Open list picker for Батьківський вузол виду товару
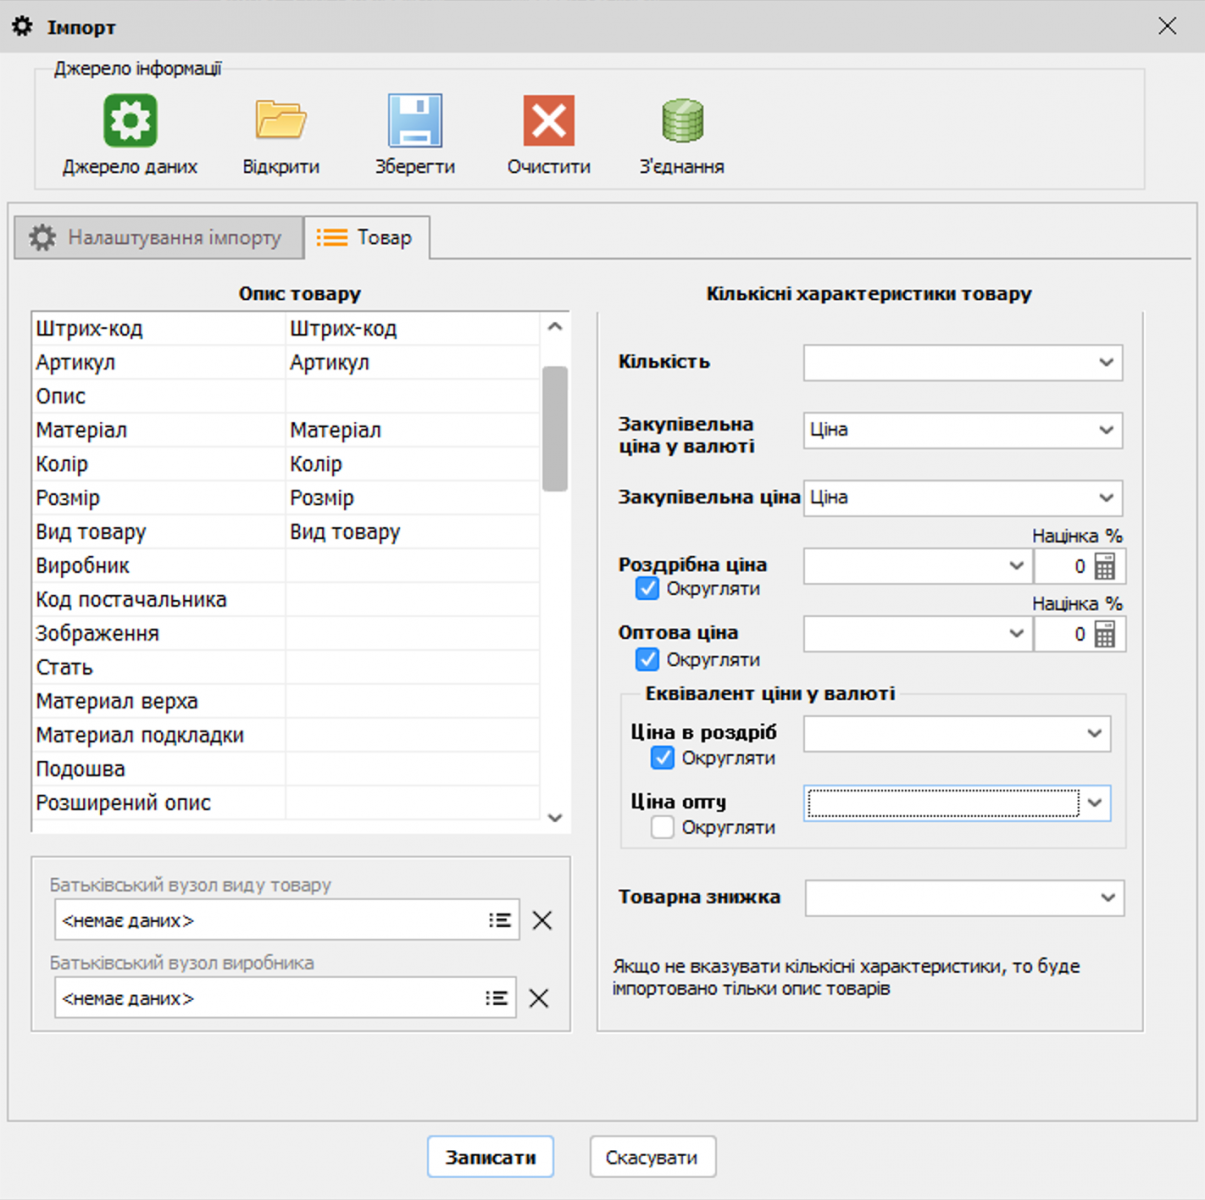This screenshot has height=1200, width=1205. [x=500, y=920]
